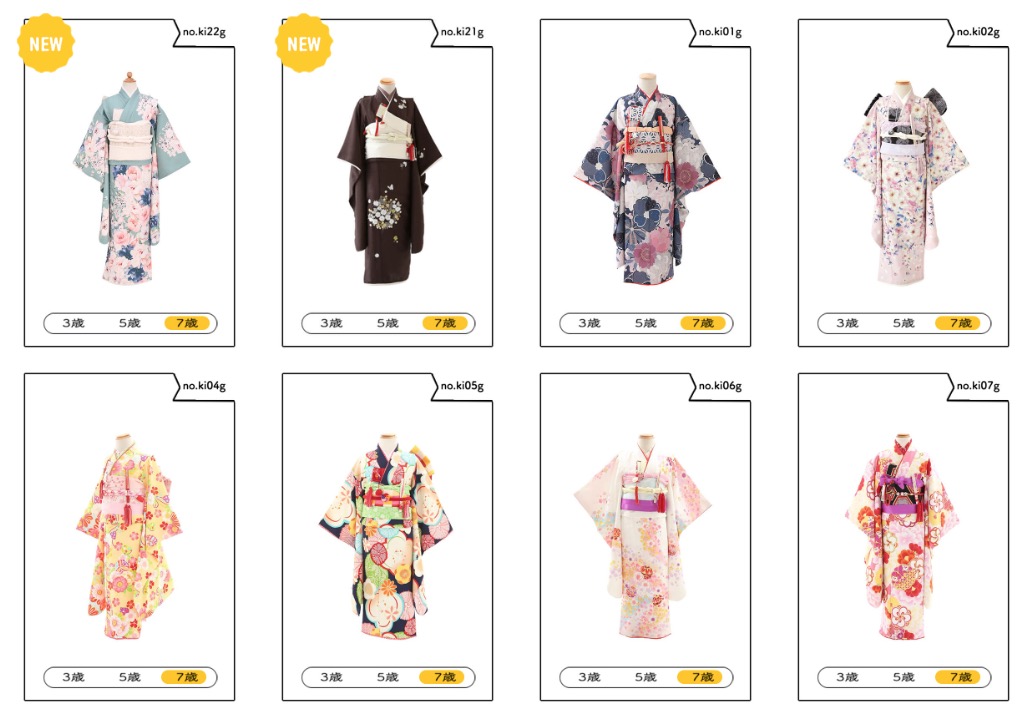Click the no.ki01g label tab

click(721, 32)
